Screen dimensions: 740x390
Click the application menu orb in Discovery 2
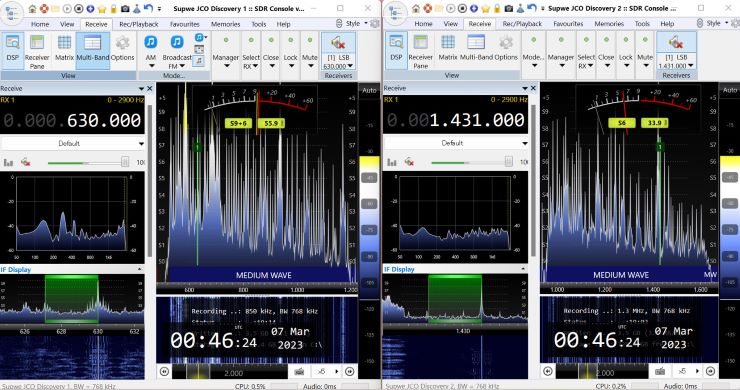(394, 13)
